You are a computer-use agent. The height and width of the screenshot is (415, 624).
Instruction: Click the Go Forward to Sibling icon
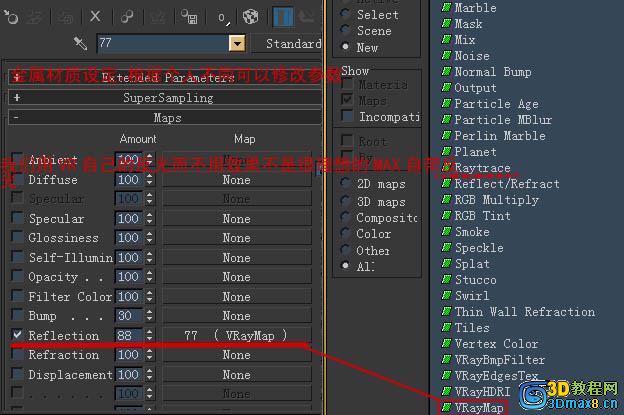pyautogui.click(x=306, y=16)
